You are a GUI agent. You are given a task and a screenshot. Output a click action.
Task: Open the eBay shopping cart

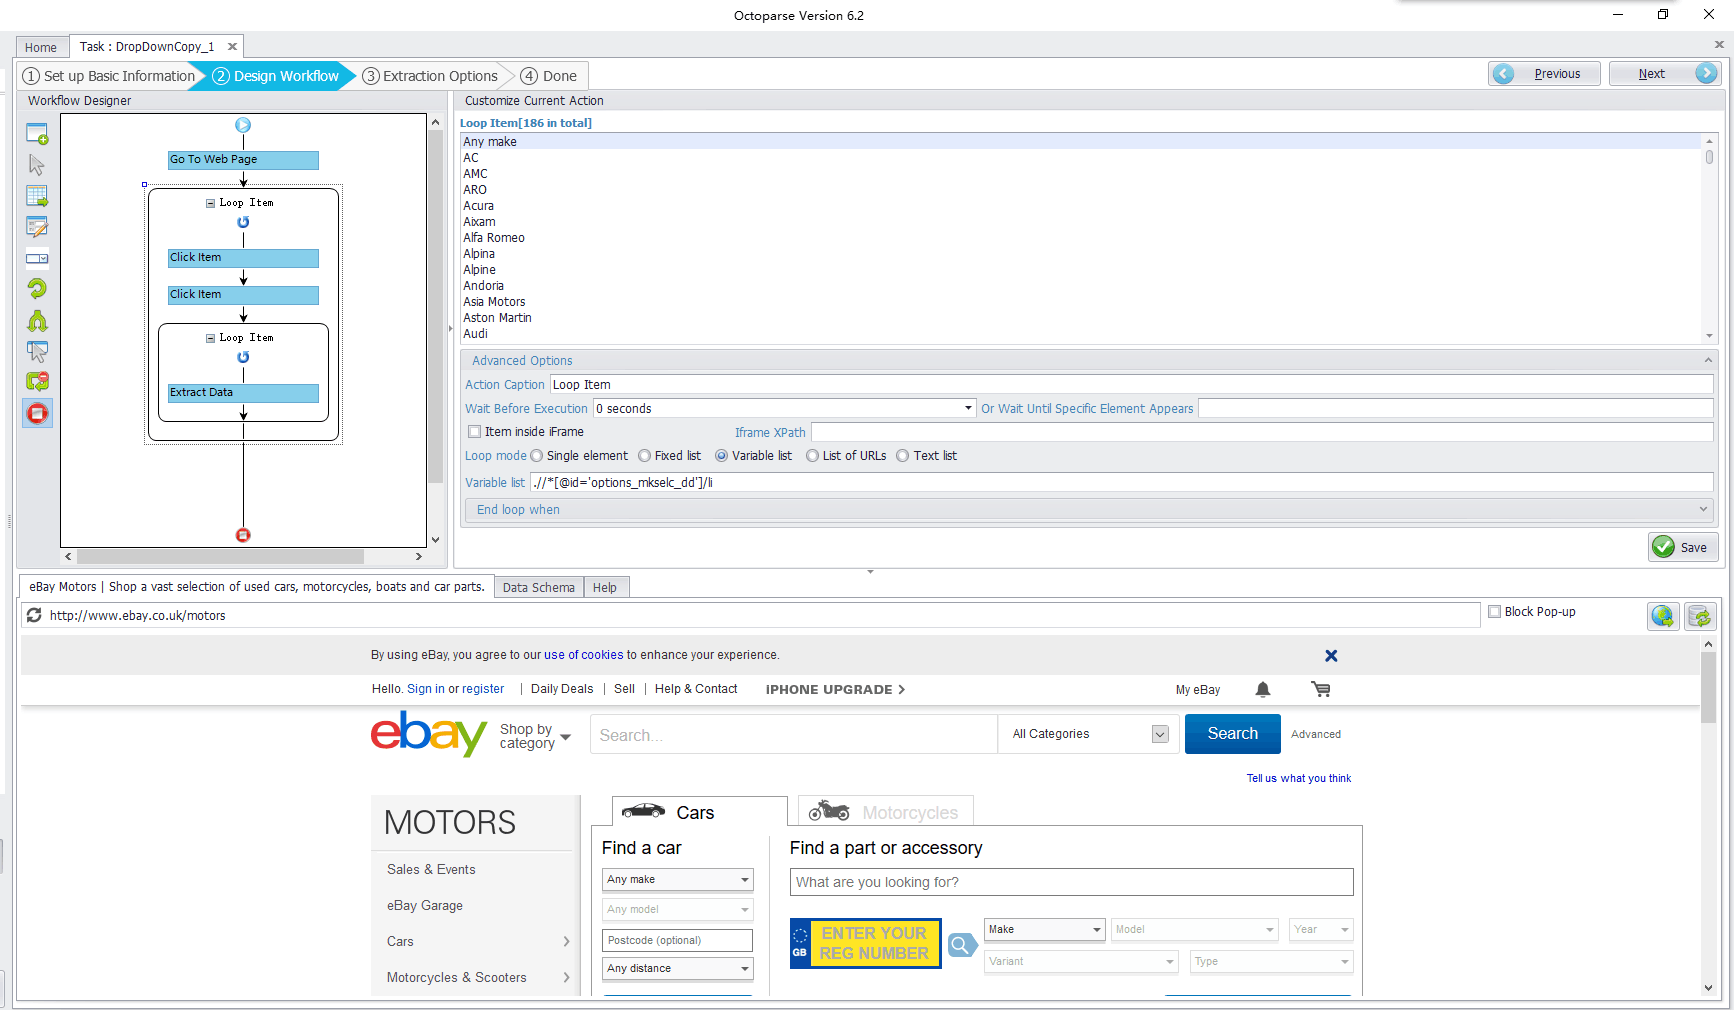[1321, 689]
